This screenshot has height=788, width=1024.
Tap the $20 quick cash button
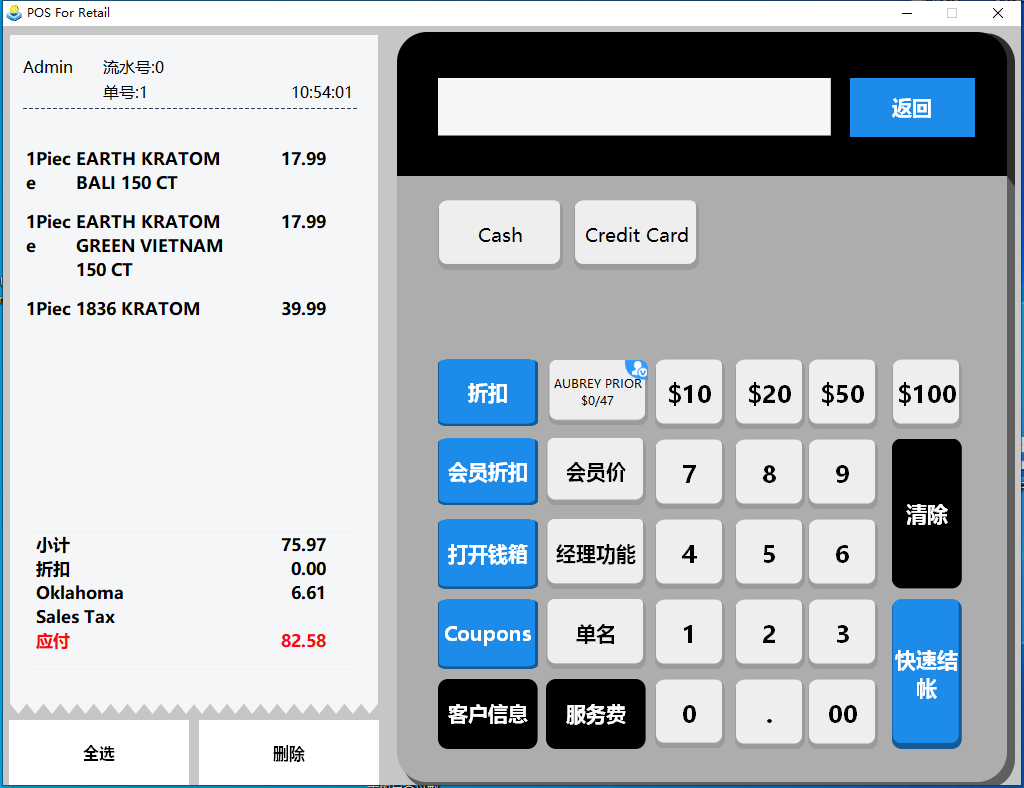tap(769, 393)
